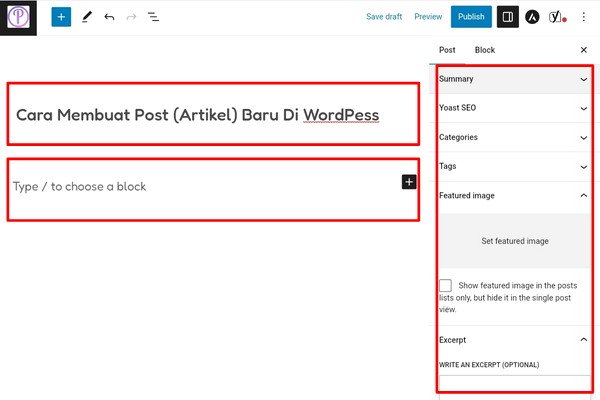Click the misspelled word WordPess in title
The width and height of the screenshot is (600, 400).
(341, 115)
